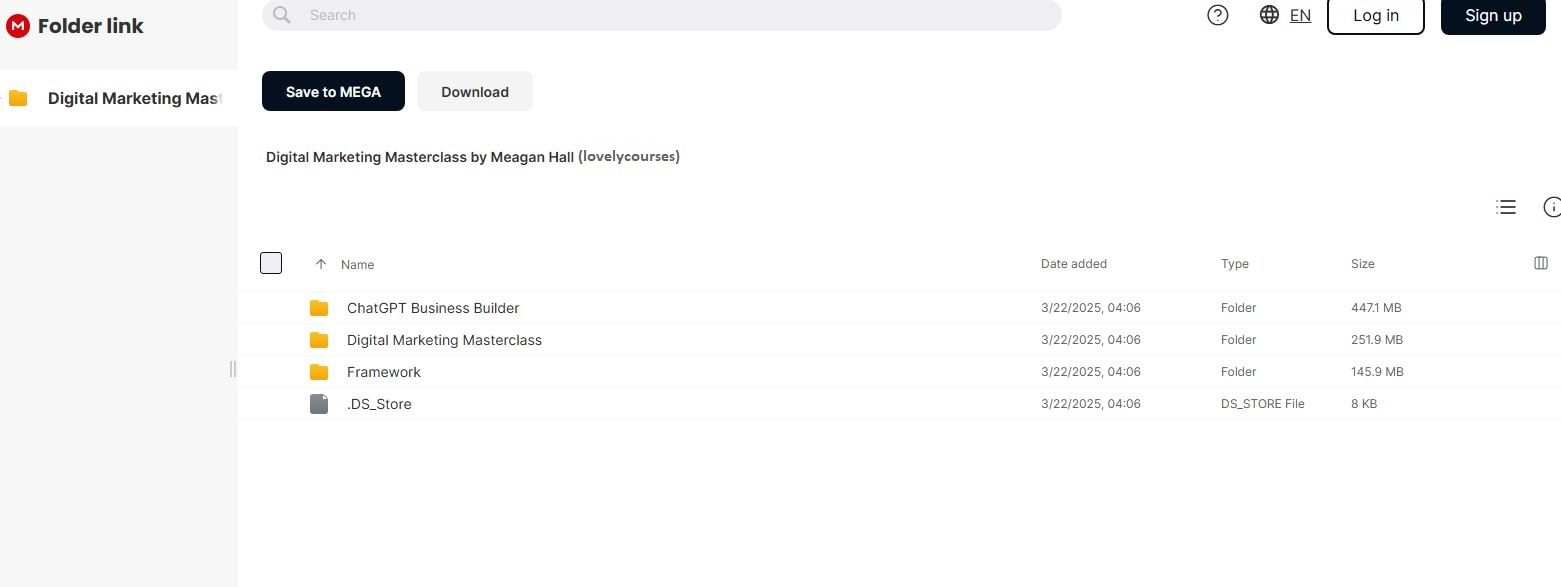Tick the select-all checkbox
1561x587 pixels.
(271, 263)
